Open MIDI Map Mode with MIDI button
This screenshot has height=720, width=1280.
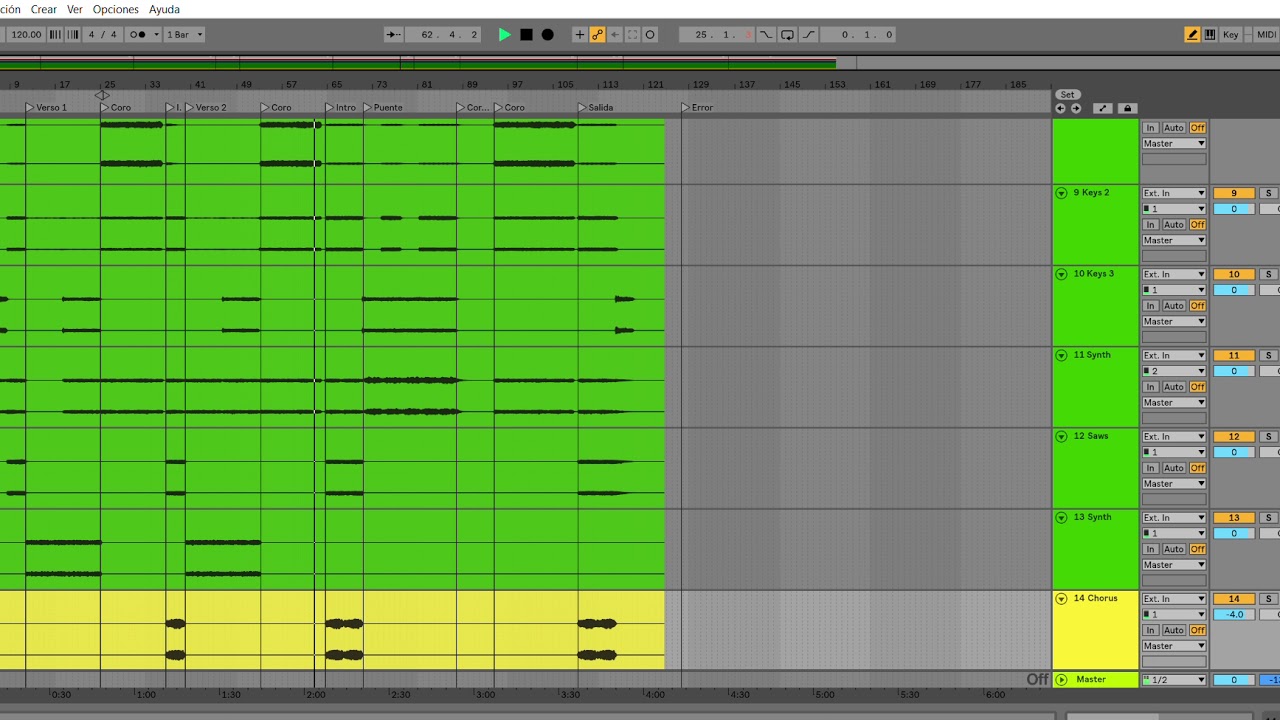coord(1266,34)
